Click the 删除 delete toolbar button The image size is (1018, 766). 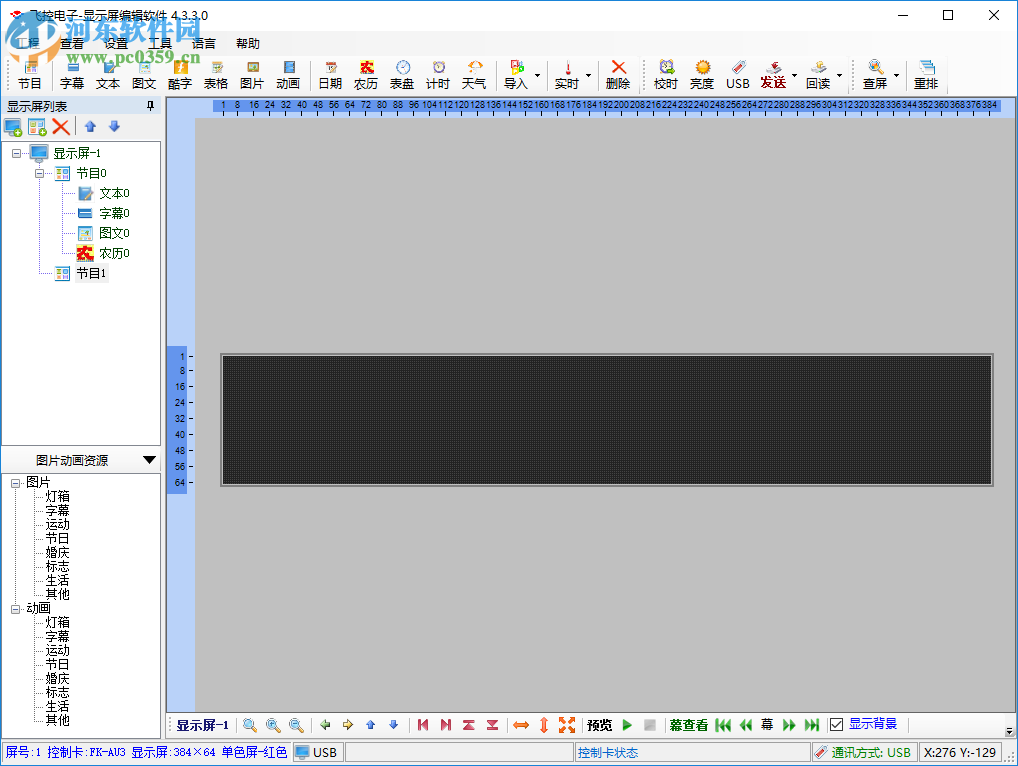[x=618, y=75]
